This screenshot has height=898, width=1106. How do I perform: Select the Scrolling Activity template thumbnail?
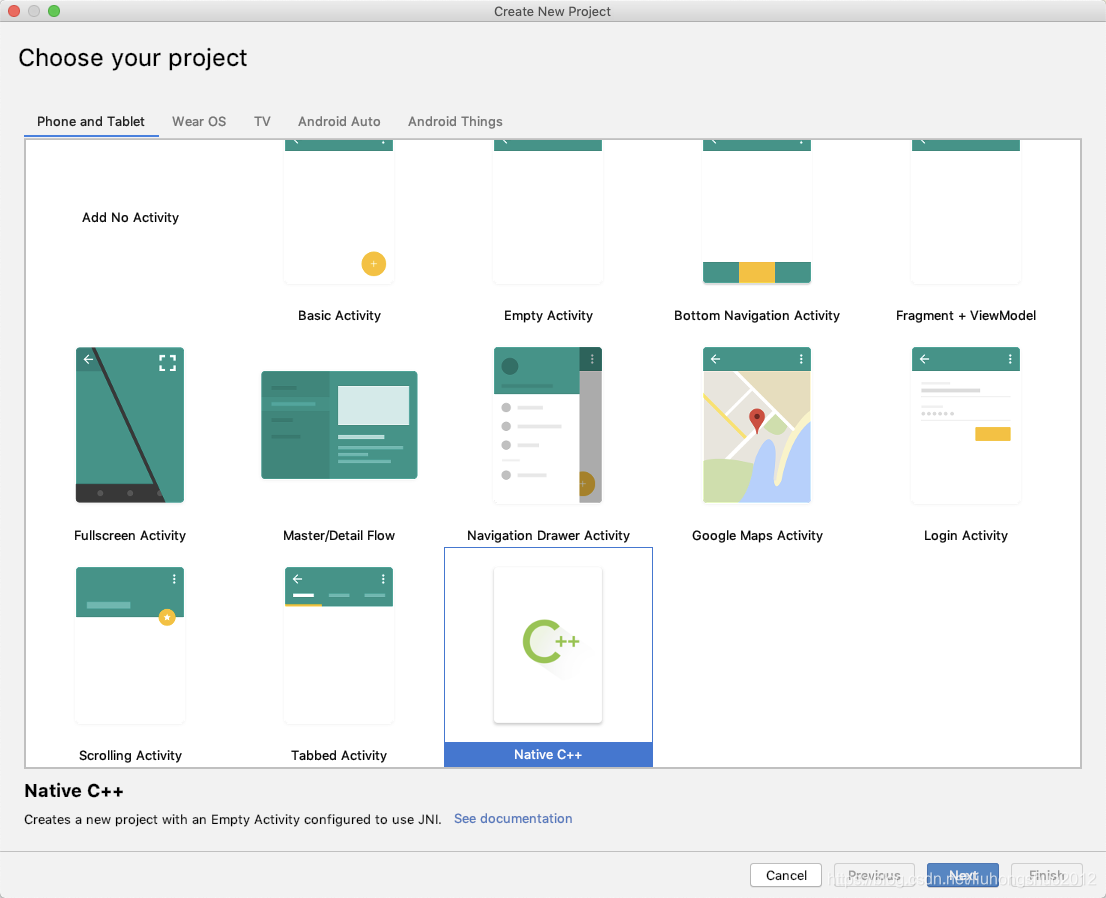(130, 645)
